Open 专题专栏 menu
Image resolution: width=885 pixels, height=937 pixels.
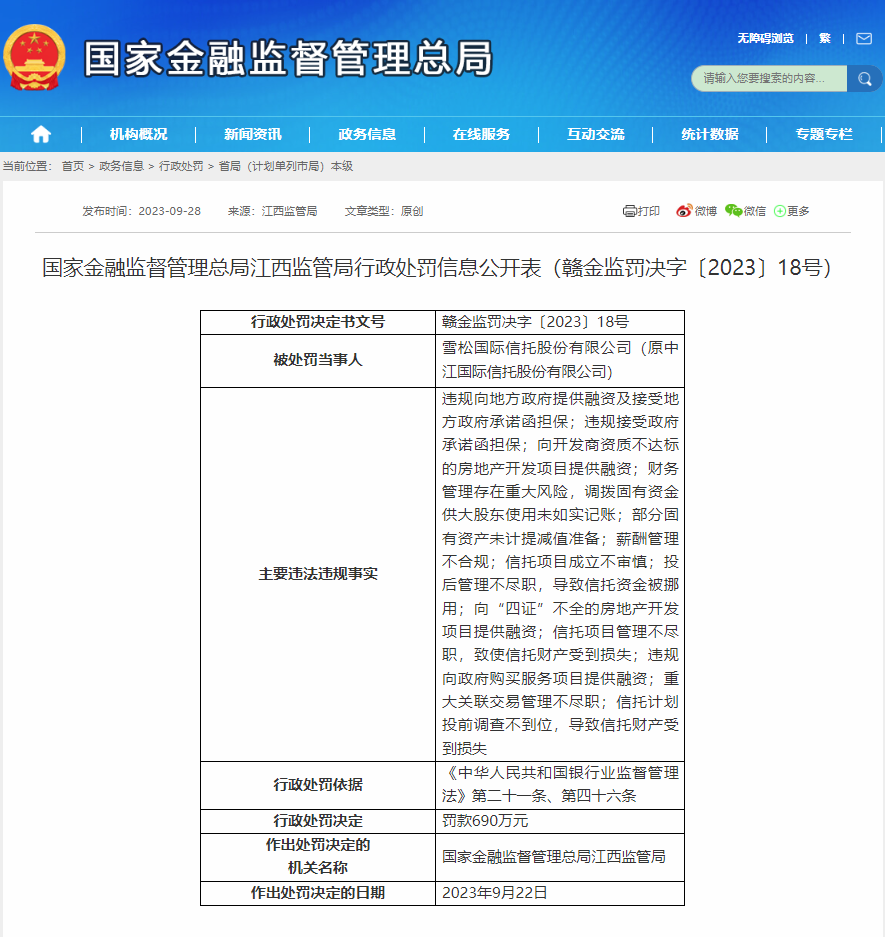point(824,134)
